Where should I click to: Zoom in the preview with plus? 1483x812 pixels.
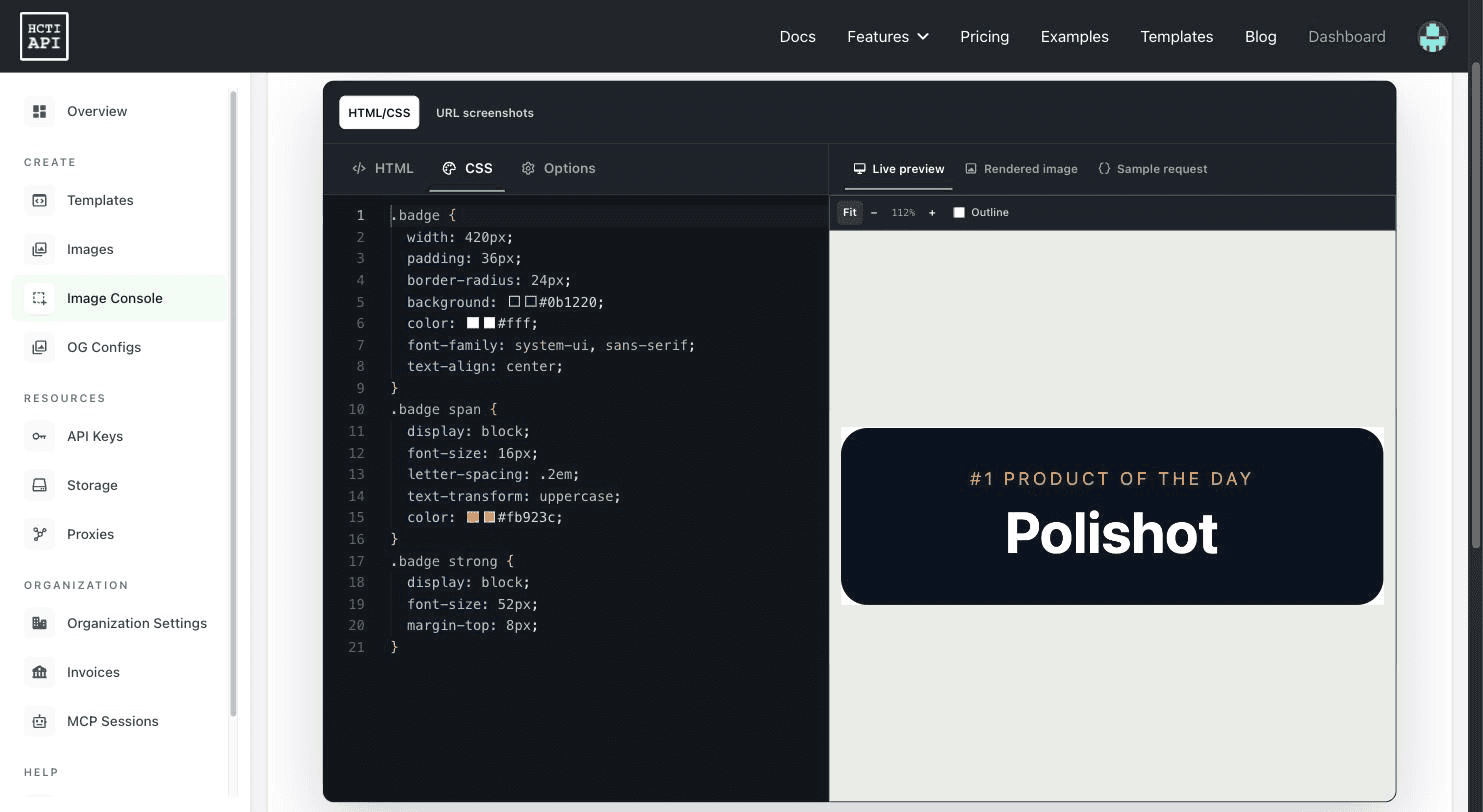pyautogui.click(x=932, y=212)
